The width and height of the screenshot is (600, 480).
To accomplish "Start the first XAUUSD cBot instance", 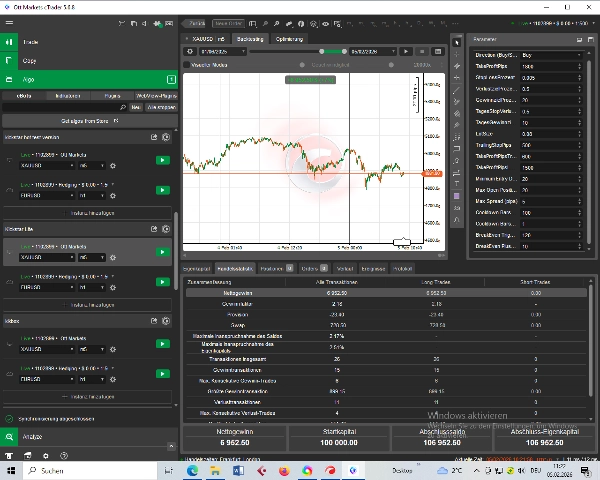I will point(162,159).
